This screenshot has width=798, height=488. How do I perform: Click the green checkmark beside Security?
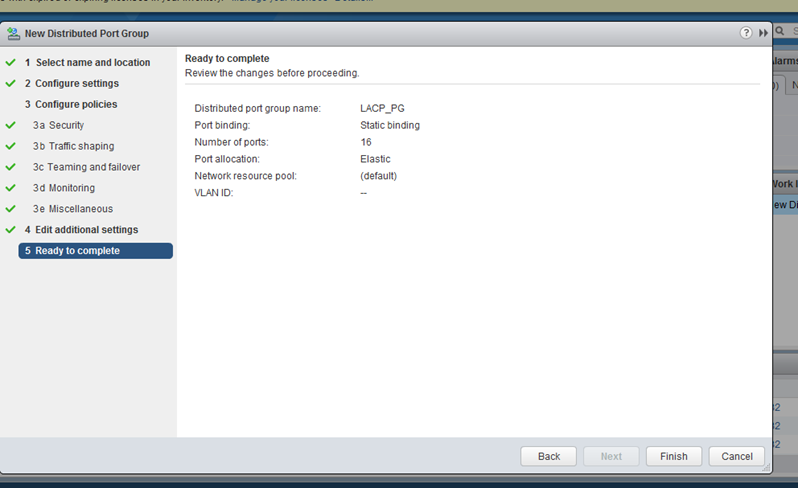tap(11, 125)
